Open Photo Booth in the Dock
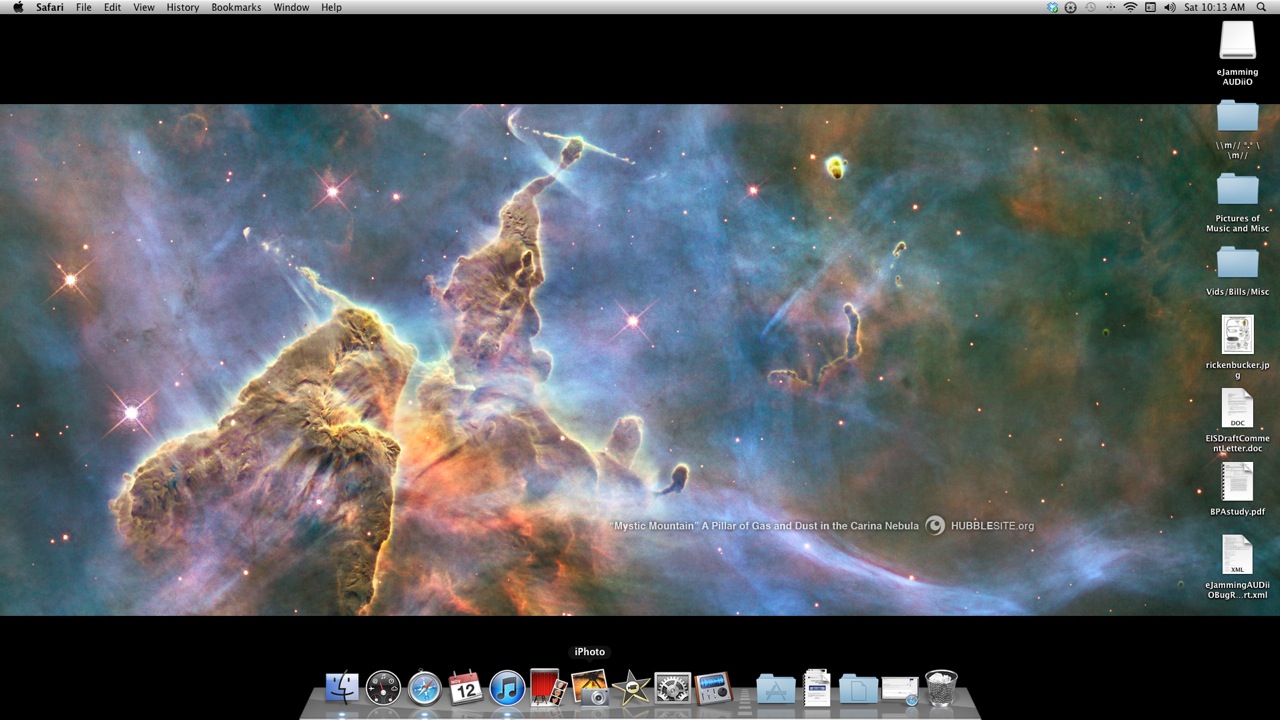Image resolution: width=1280 pixels, height=720 pixels. 548,687
